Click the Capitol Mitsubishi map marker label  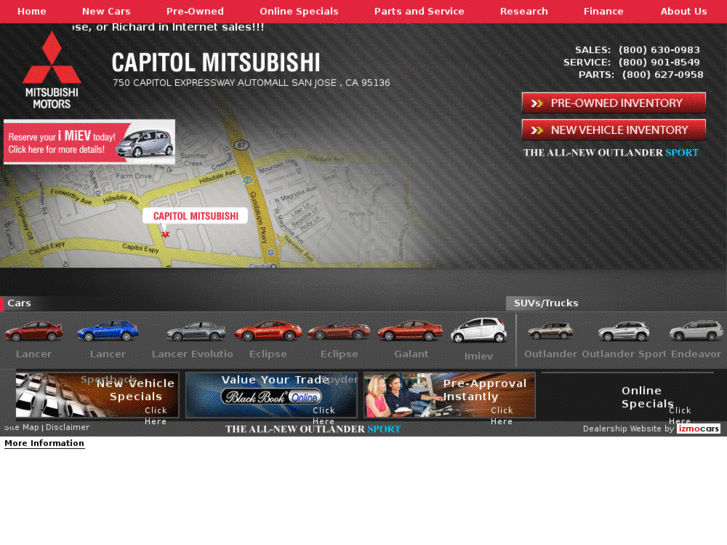tap(195, 216)
